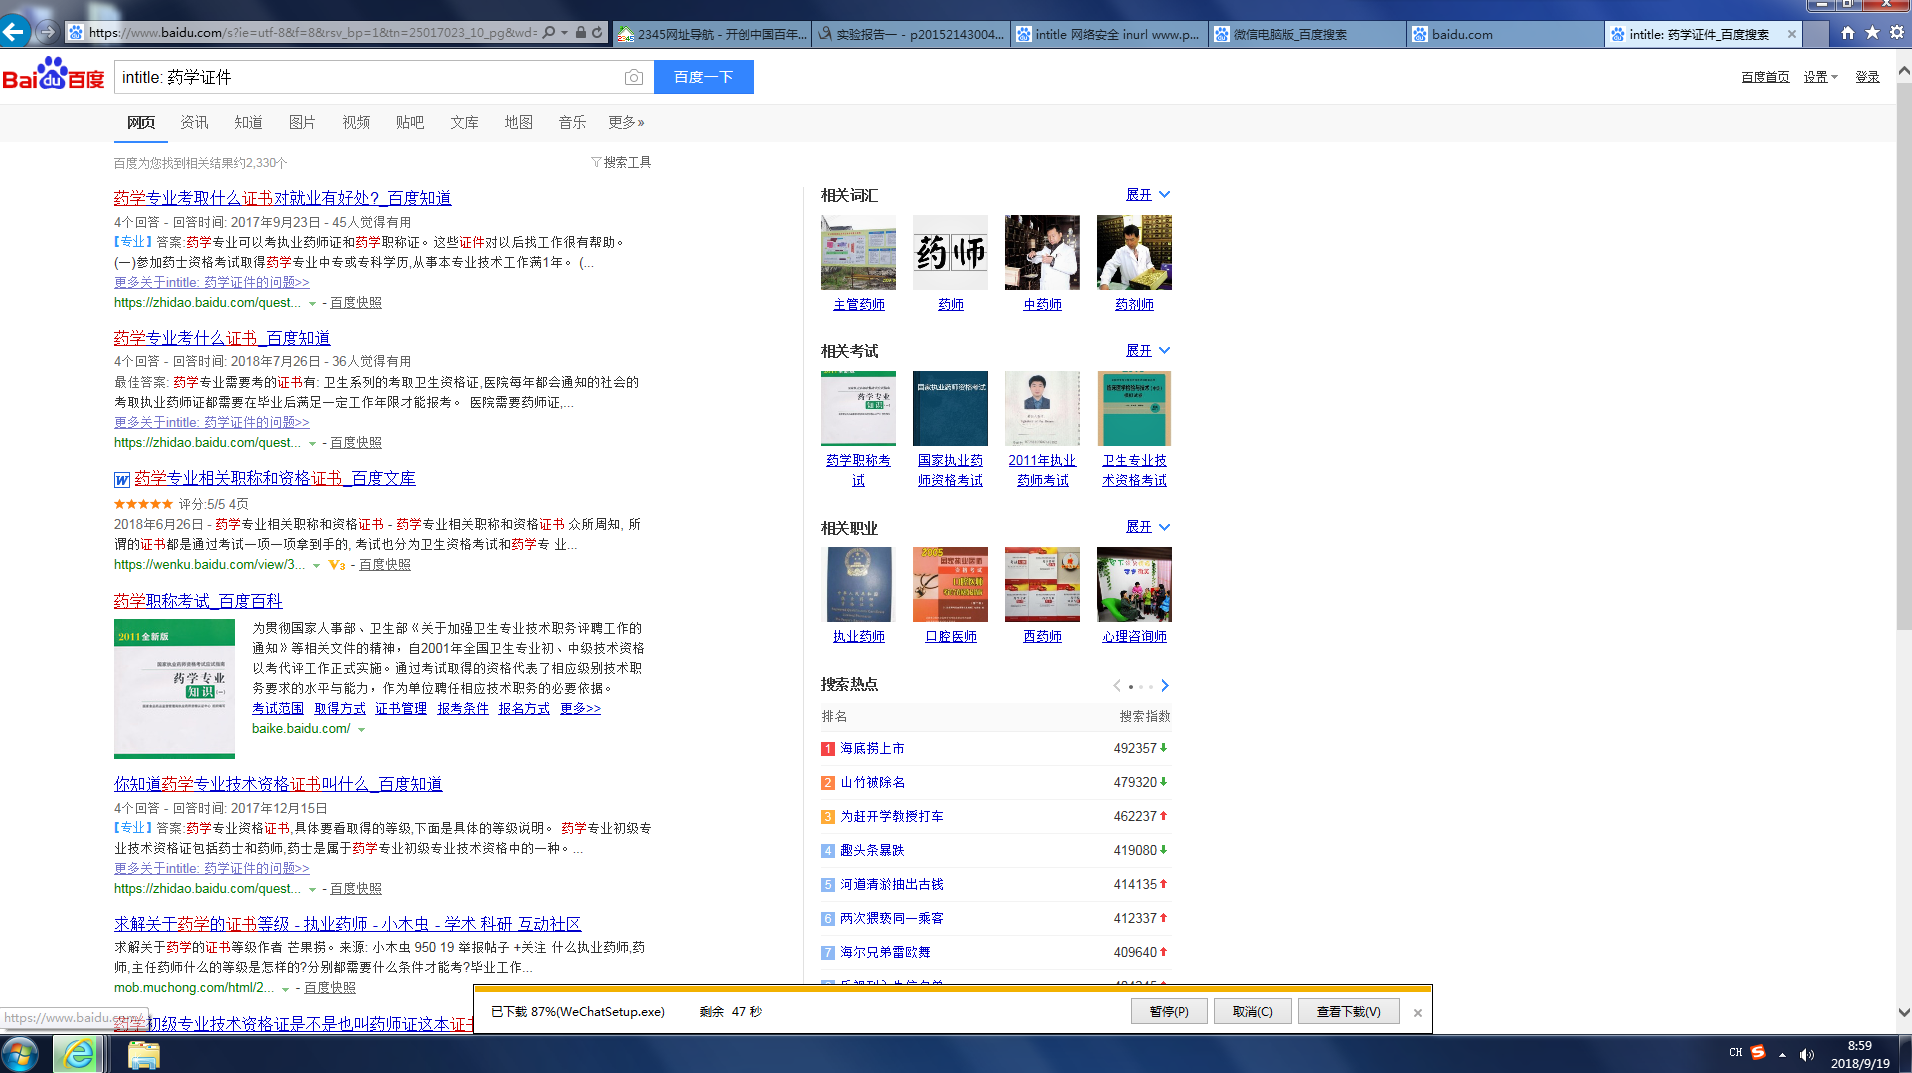Click the volume speaker tray icon
The height and width of the screenshot is (1073, 1912).
point(1806,1054)
